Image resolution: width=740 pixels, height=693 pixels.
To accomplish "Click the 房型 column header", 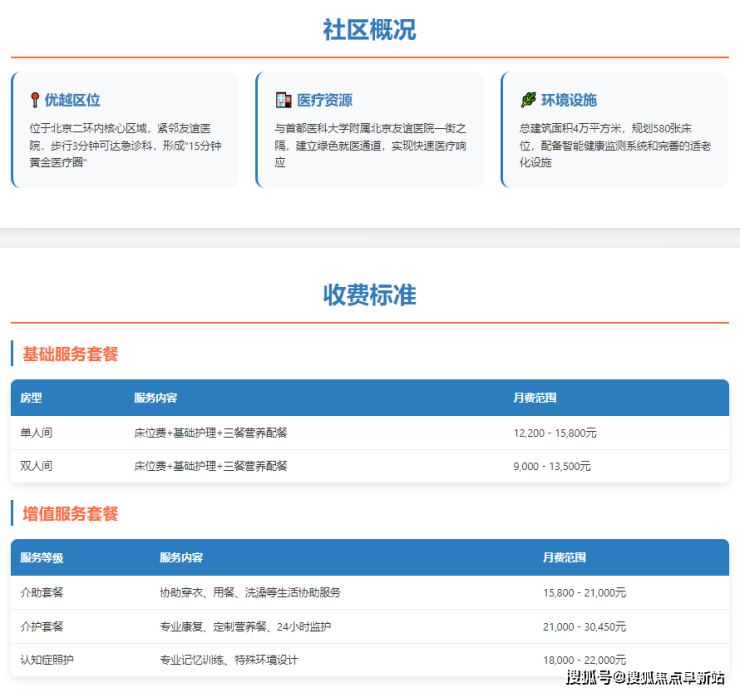I will tap(31, 398).
